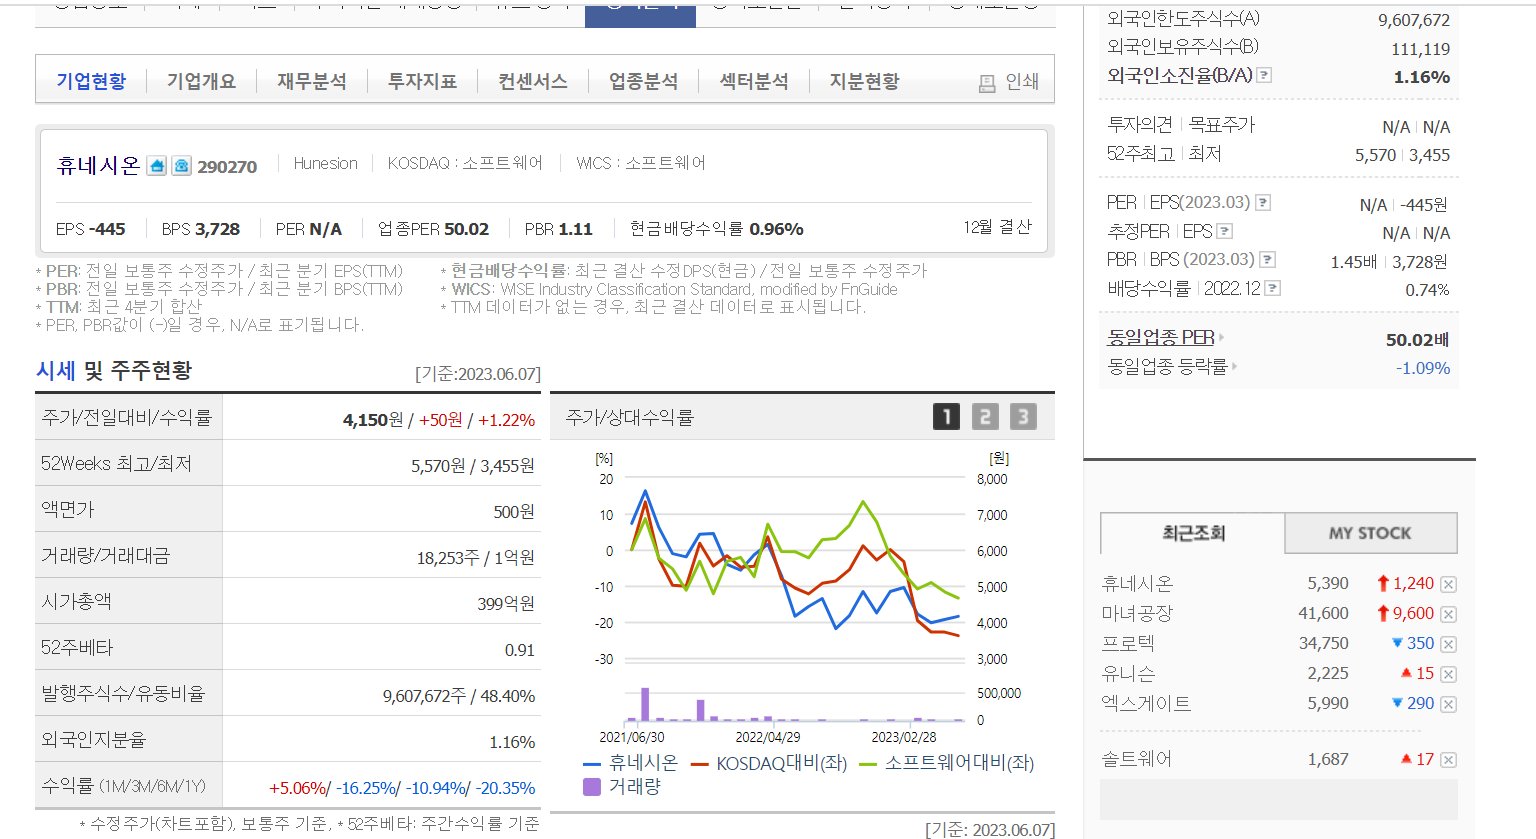The width and height of the screenshot is (1536, 839).
Task: Click the price value 4,150원
Action: pos(373,420)
